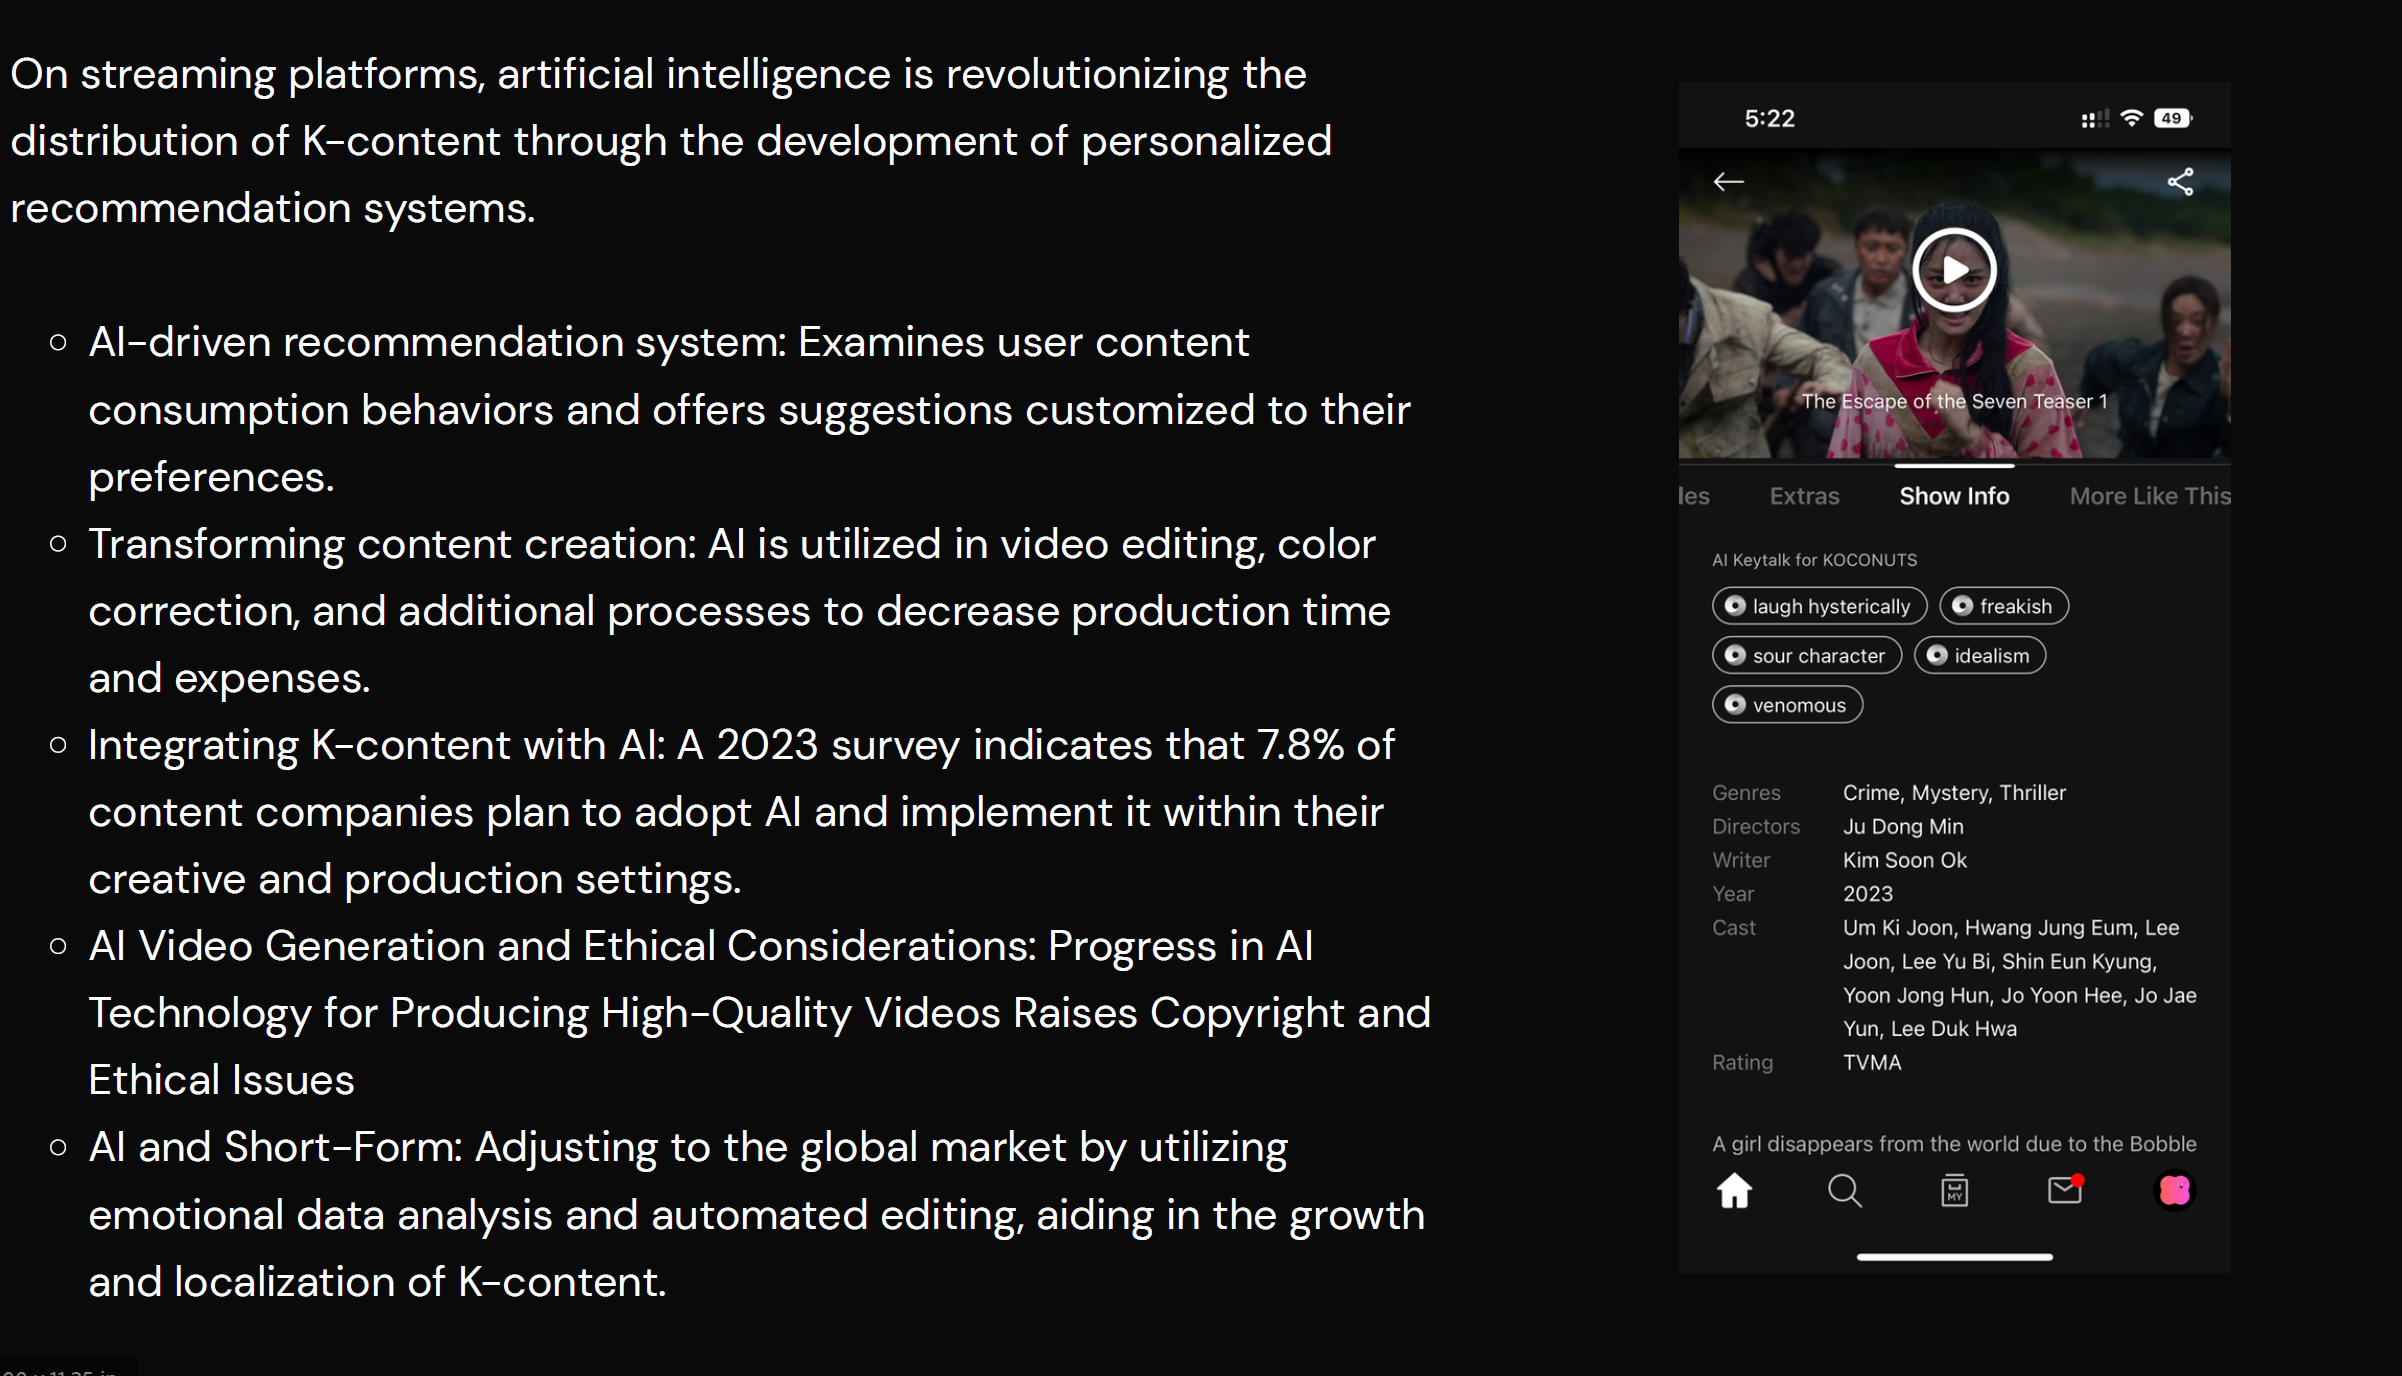Viewport: 2402px width, 1376px height.
Task: Tap the home indicator bar at bottom
Action: click(x=1954, y=1257)
